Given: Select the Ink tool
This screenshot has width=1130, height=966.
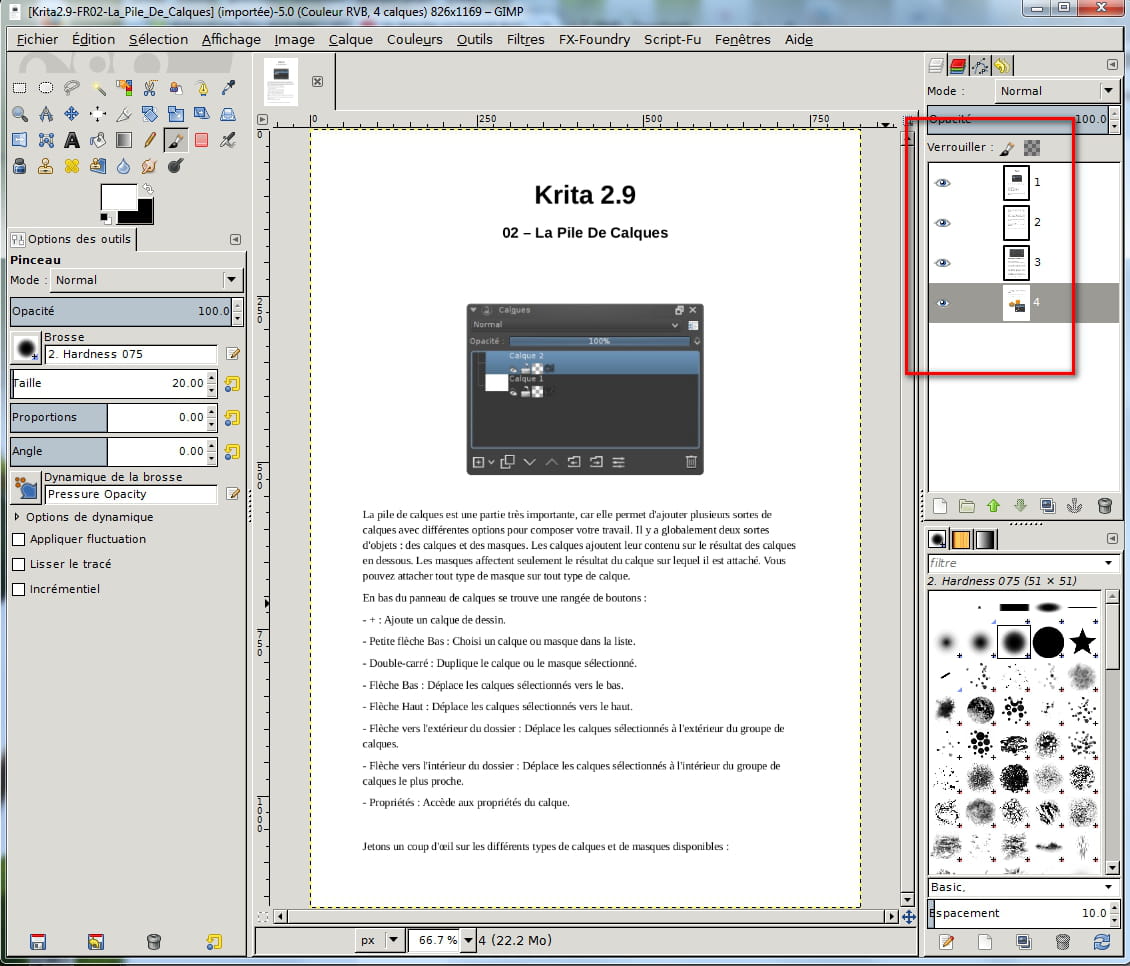Looking at the screenshot, I should click(x=19, y=167).
